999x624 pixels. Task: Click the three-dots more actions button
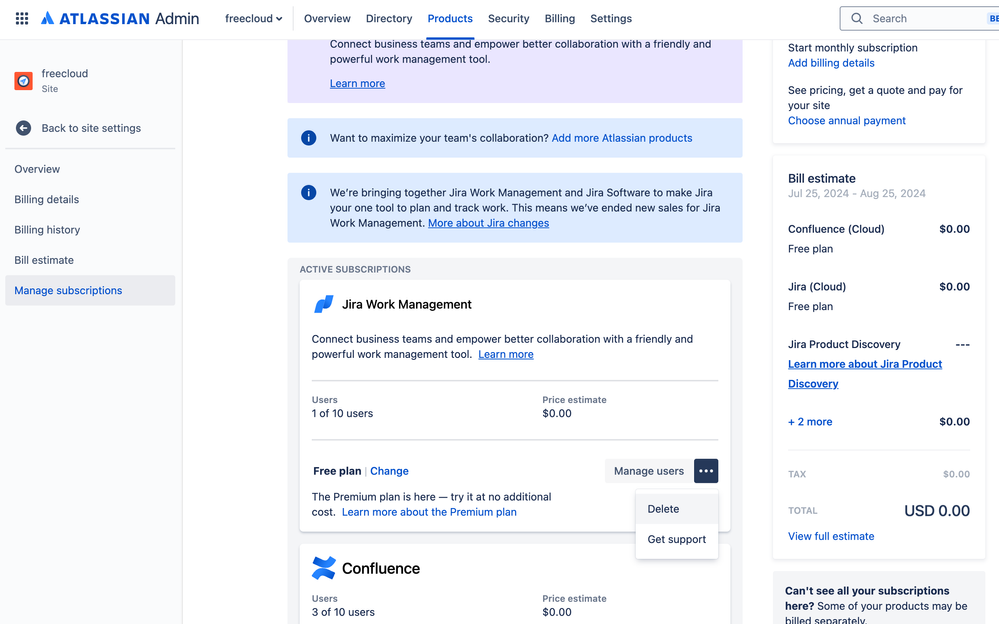pos(706,471)
